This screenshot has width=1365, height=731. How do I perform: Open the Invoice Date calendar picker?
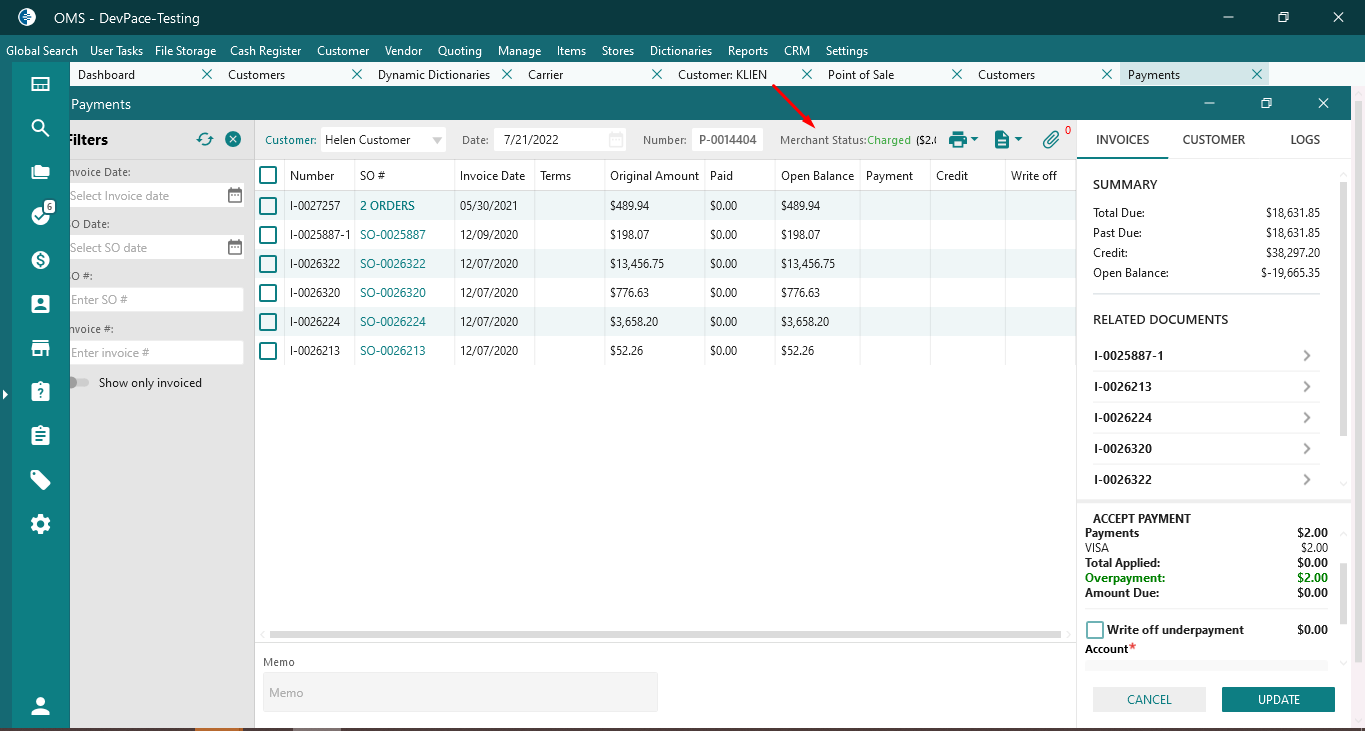point(235,196)
